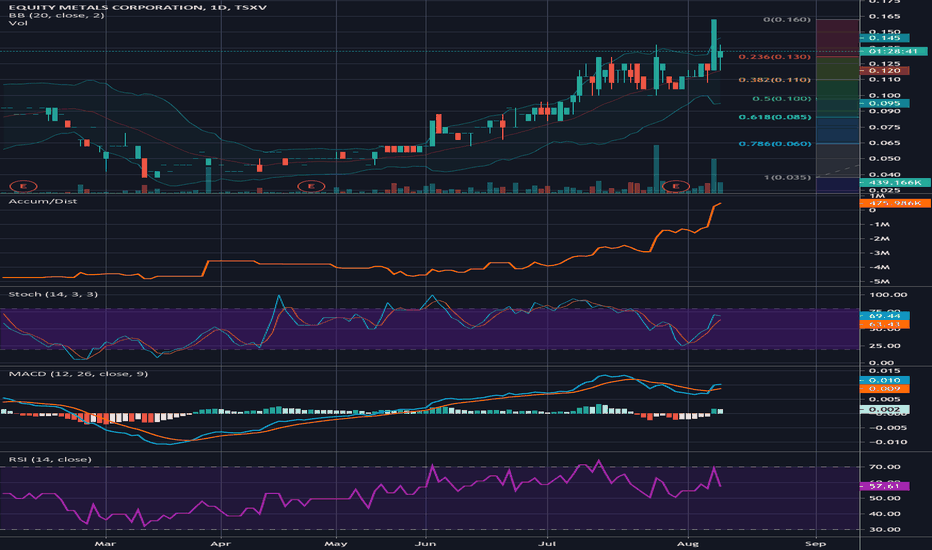Viewport: 932px width, 550px height.
Task: Click the Fibonacci 0.5(0.100) level label
Action: click(x=782, y=99)
